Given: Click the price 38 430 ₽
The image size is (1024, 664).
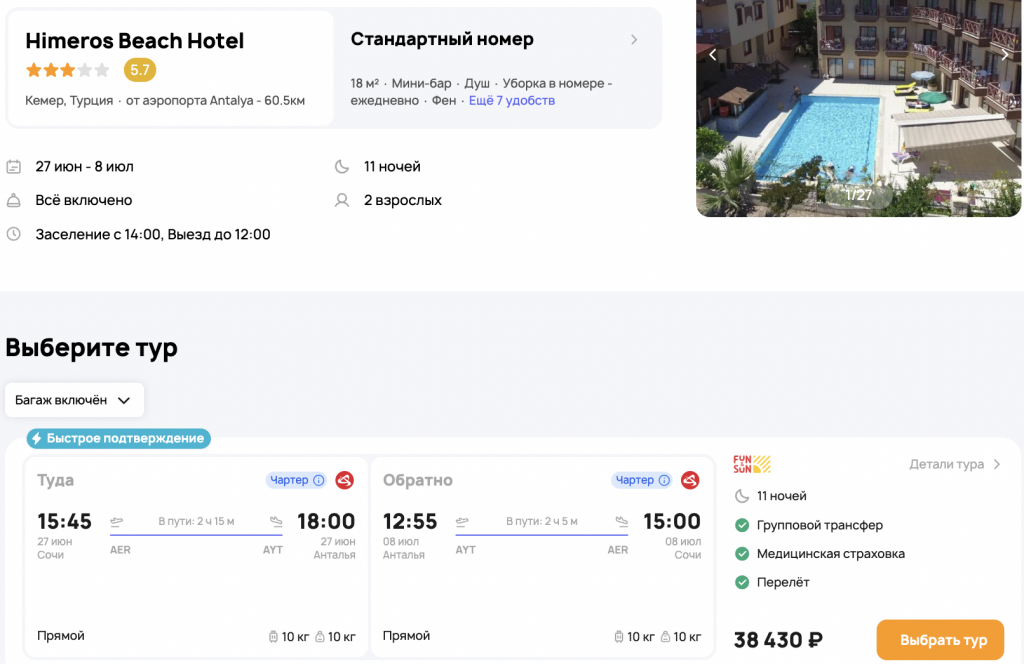Looking at the screenshot, I should [778, 640].
